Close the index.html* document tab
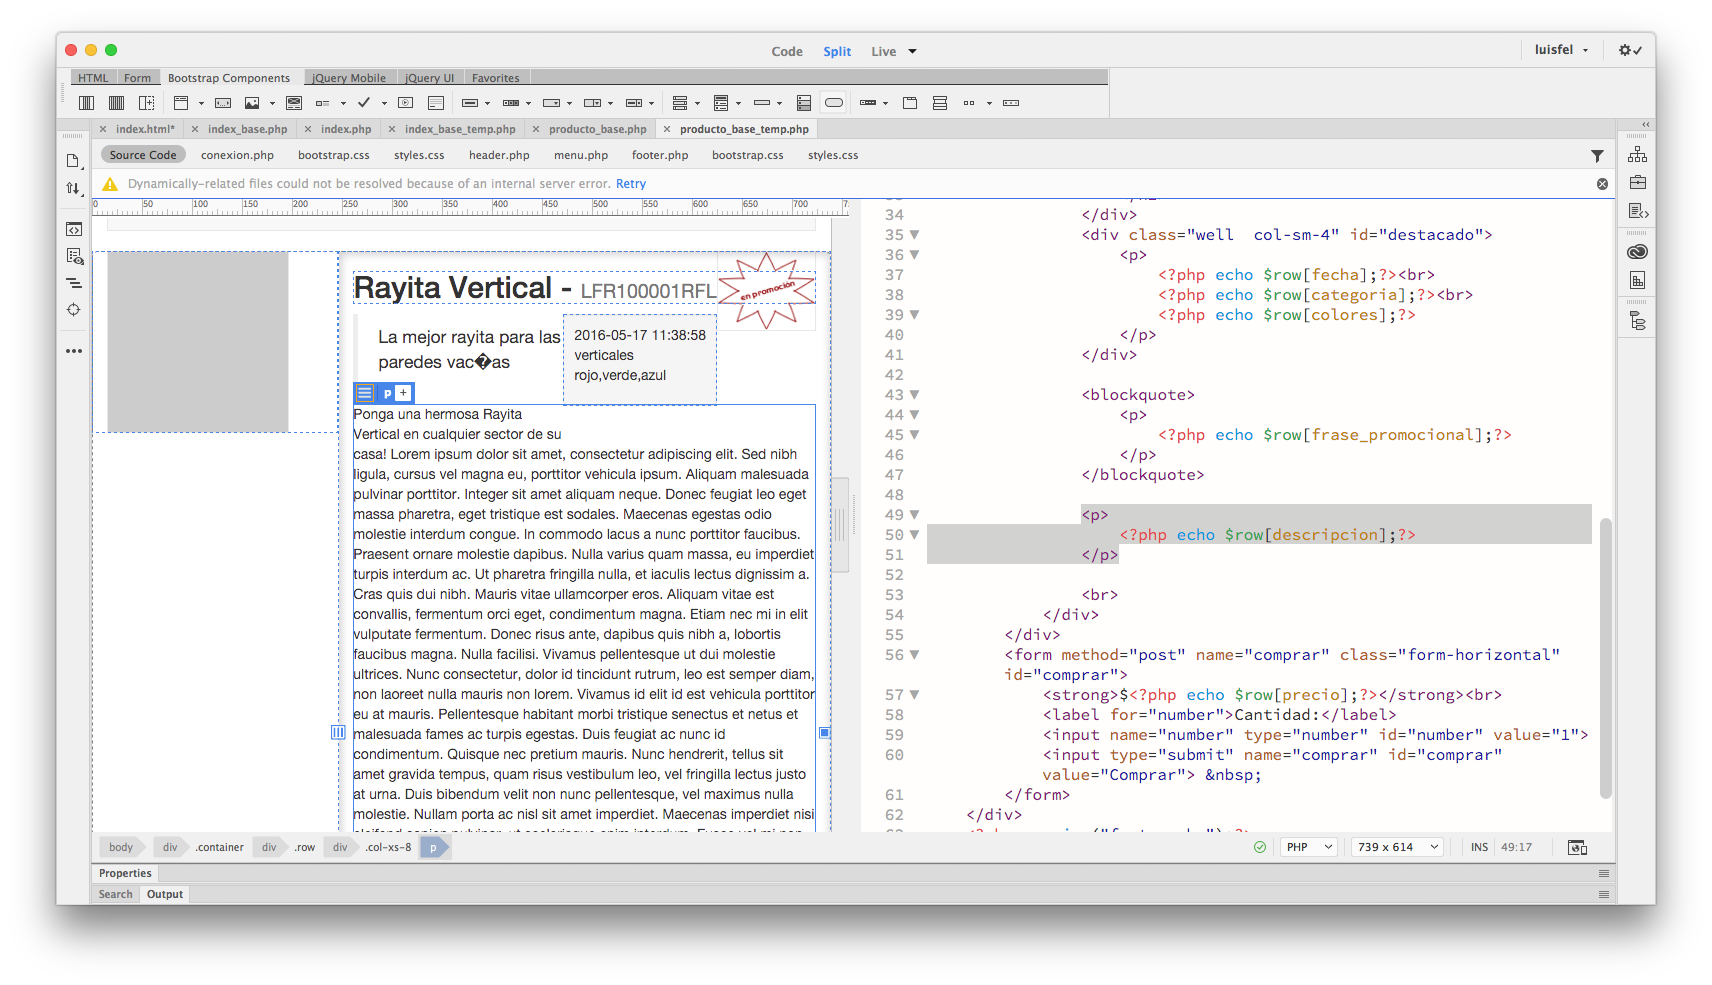1712x985 pixels. [103, 129]
